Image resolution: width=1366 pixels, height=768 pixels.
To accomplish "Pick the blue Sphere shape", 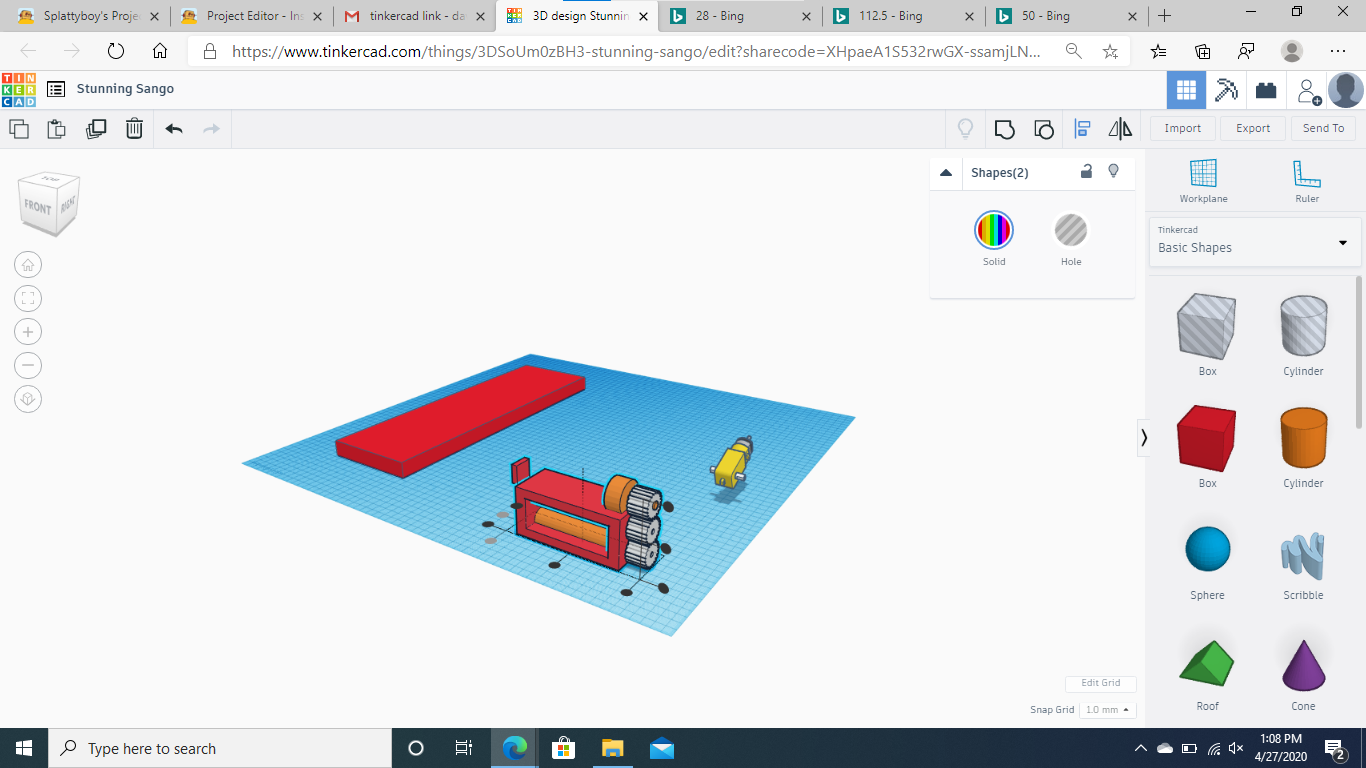I will click(x=1207, y=551).
